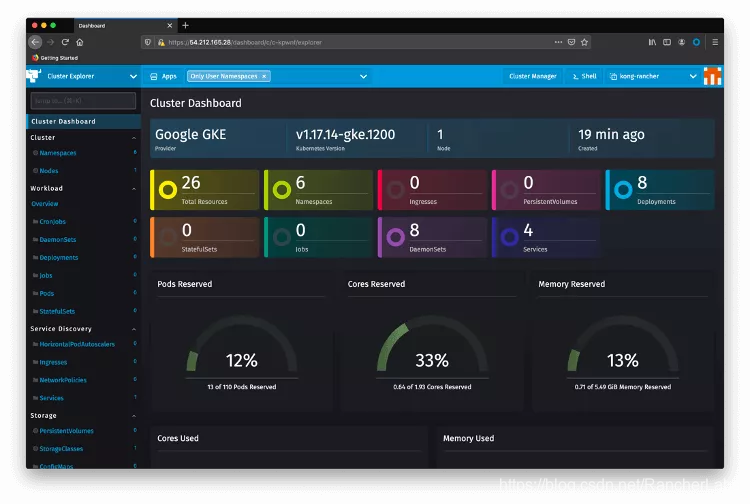Image resolution: width=750 pixels, height=504 pixels.
Task: Open PersistentVolumes in the sidebar
Action: click(66, 431)
